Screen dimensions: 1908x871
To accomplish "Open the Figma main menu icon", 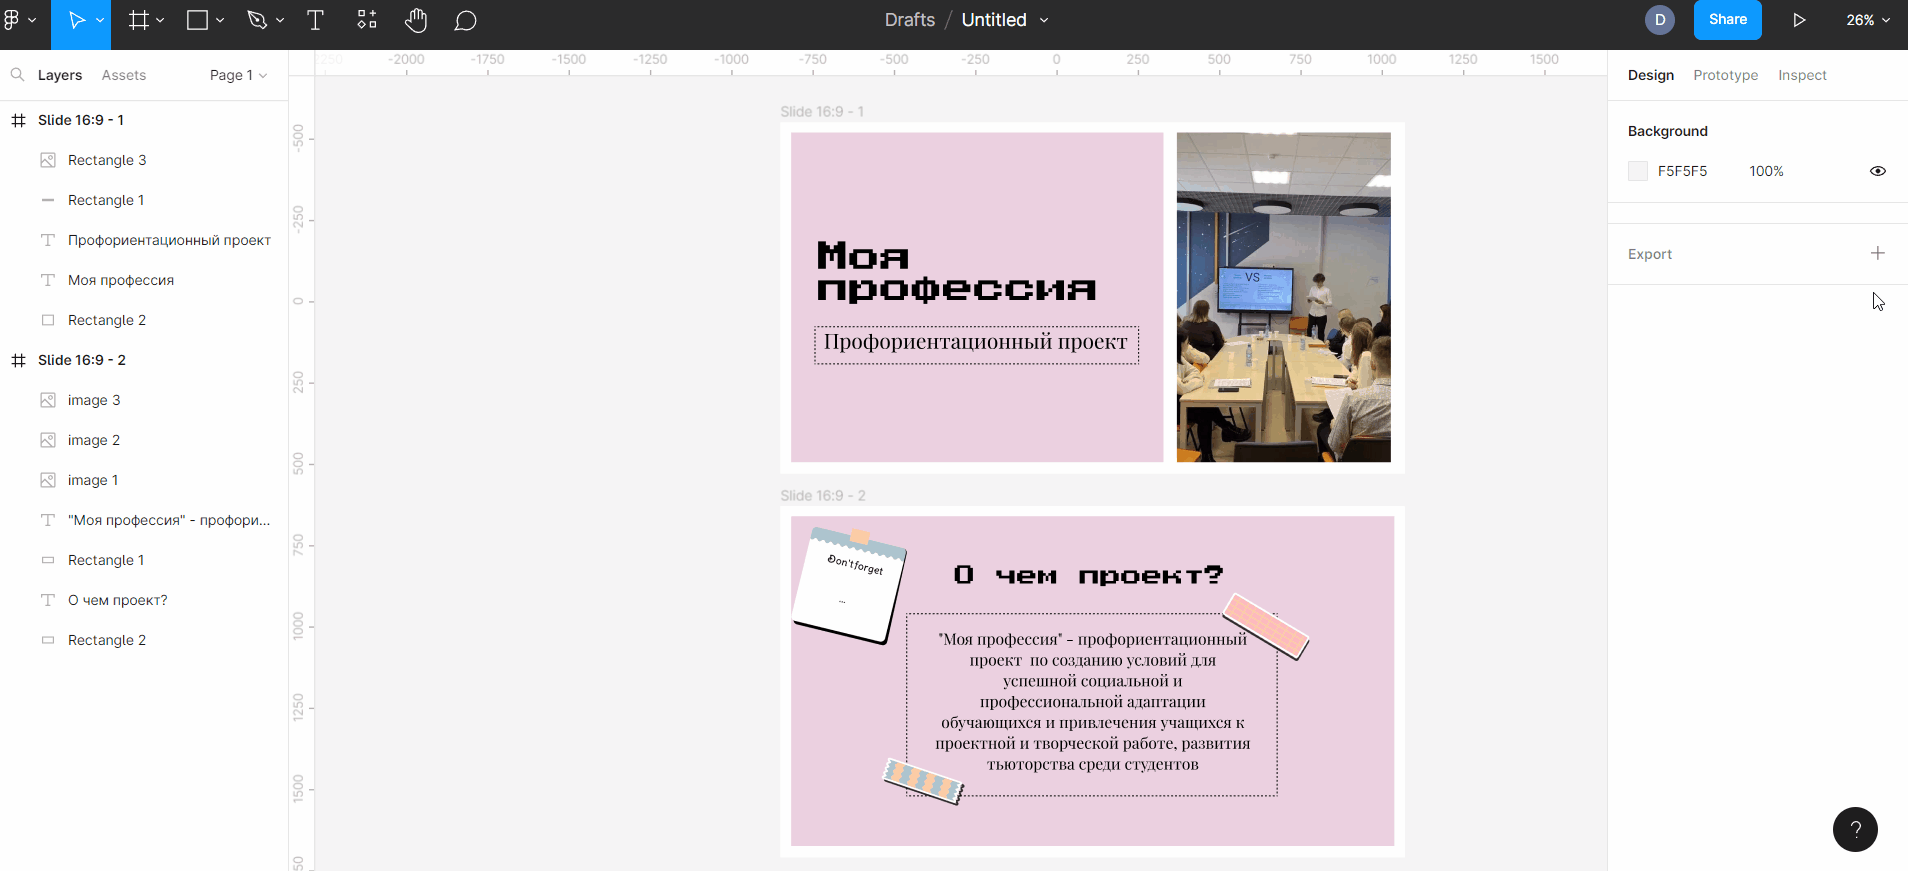I will pyautogui.click(x=12, y=20).
